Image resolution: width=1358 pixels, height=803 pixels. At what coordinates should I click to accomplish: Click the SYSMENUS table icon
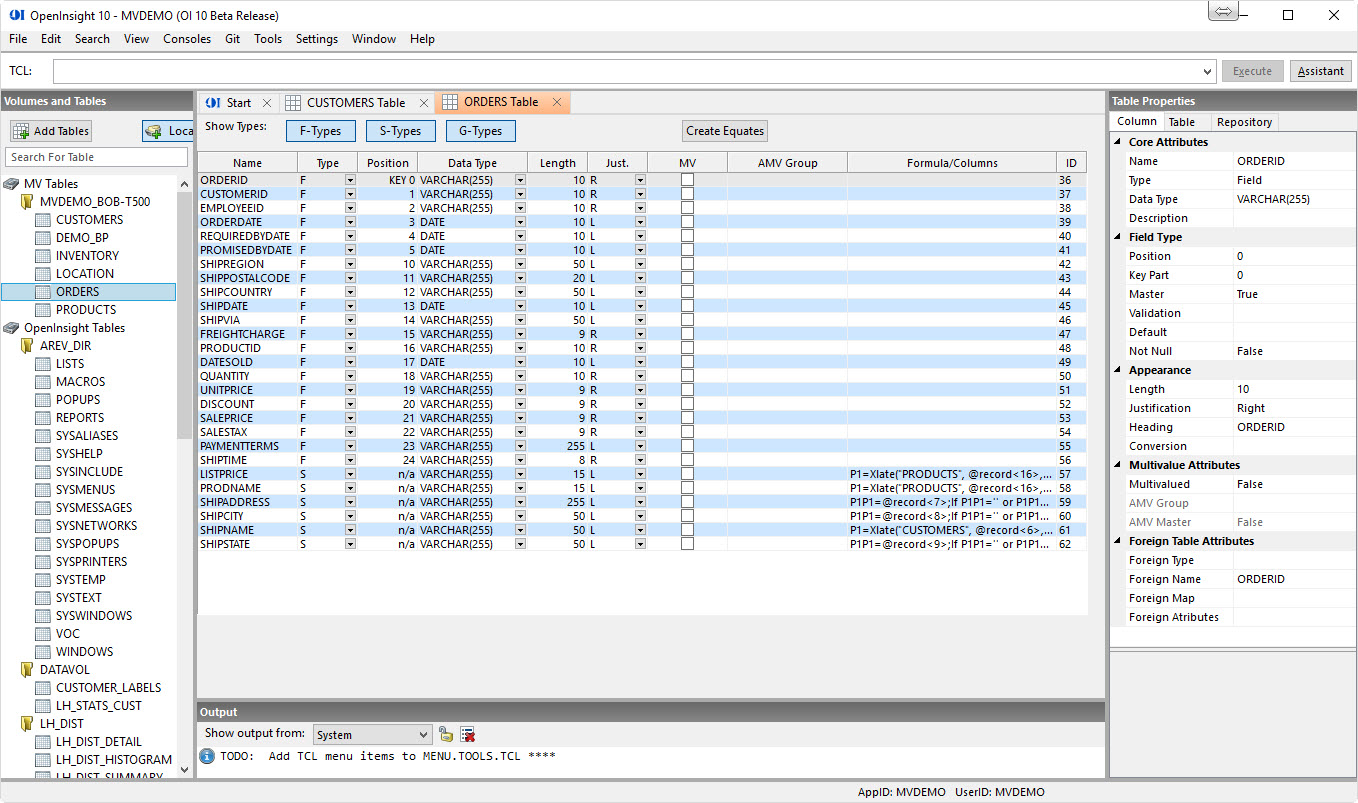point(42,490)
